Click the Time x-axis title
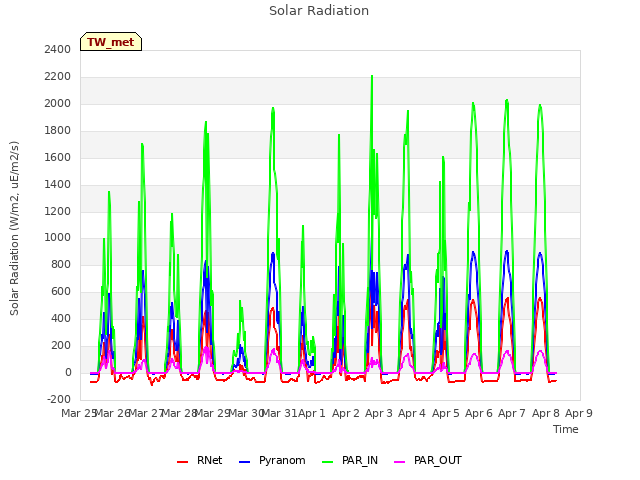 point(565,429)
